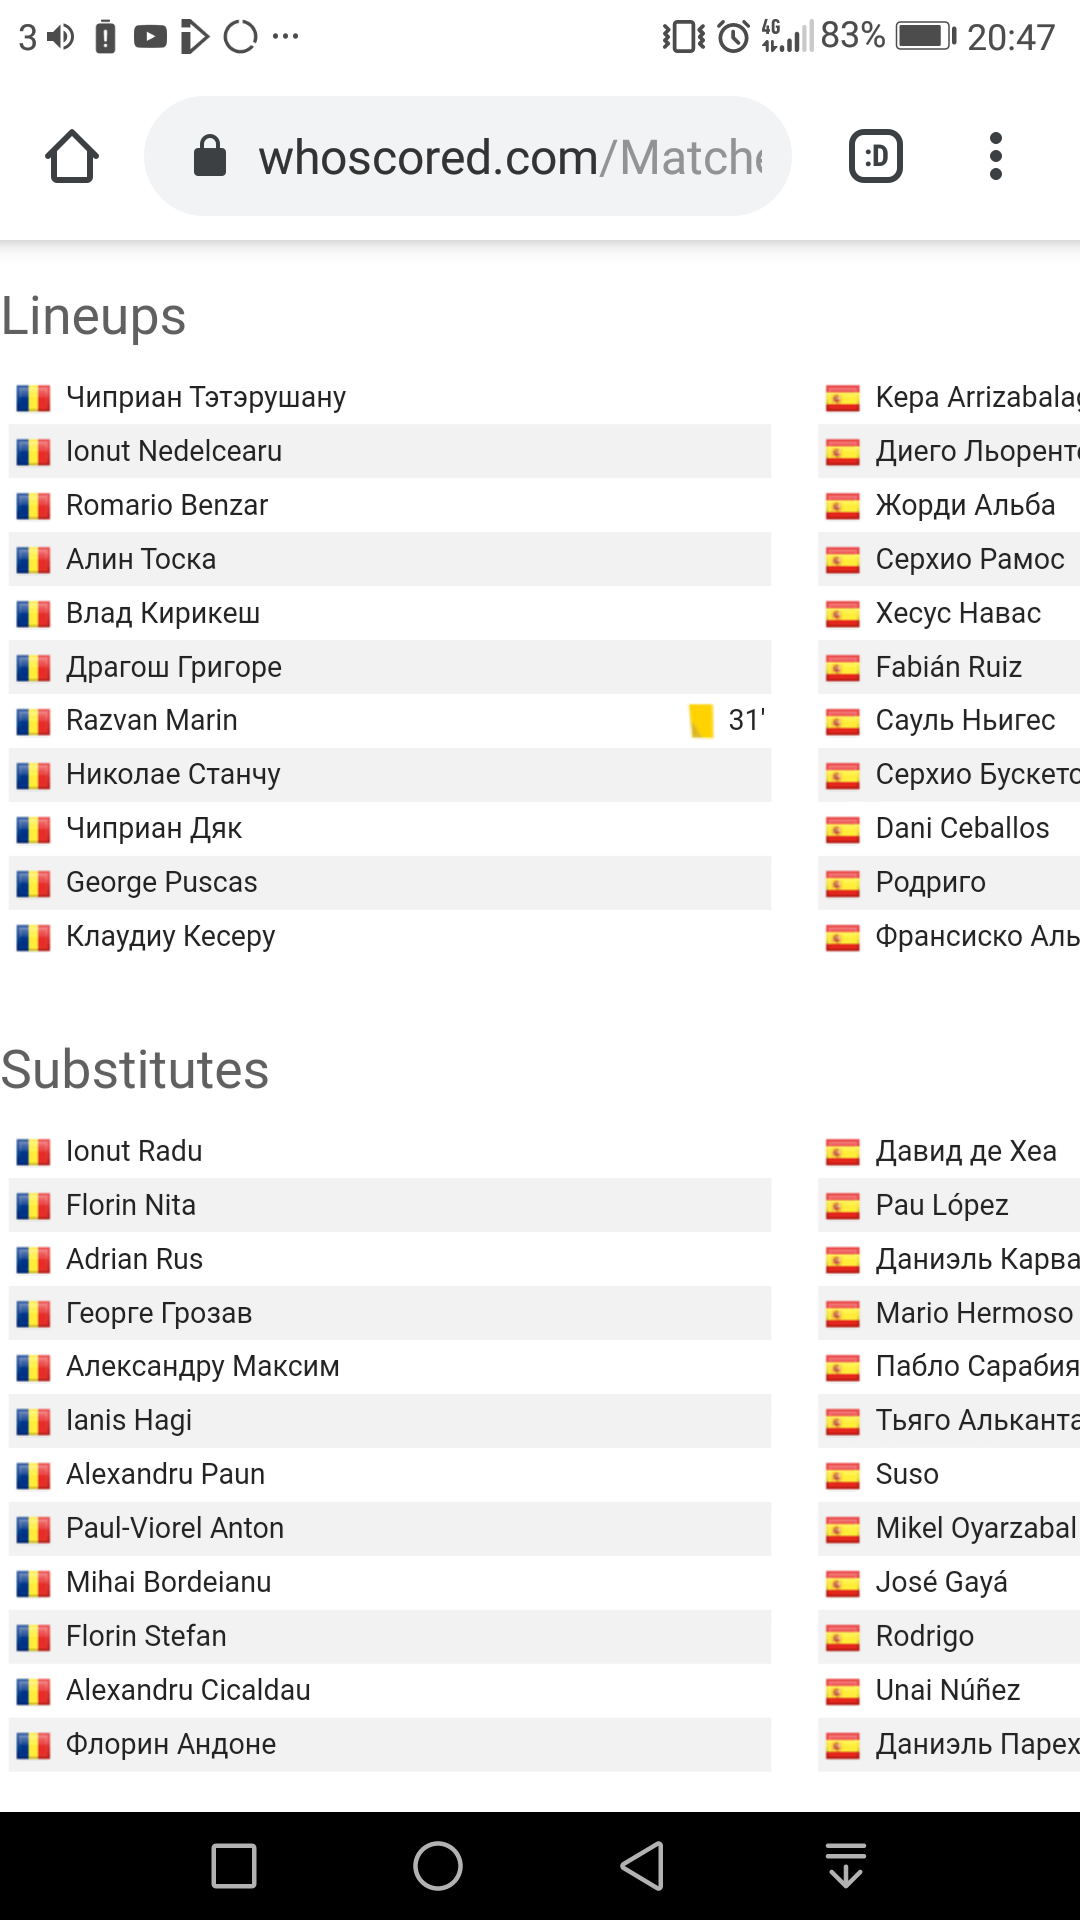Tap the hide navigation bar arrow icon
The height and width of the screenshot is (1920, 1080).
846,1866
